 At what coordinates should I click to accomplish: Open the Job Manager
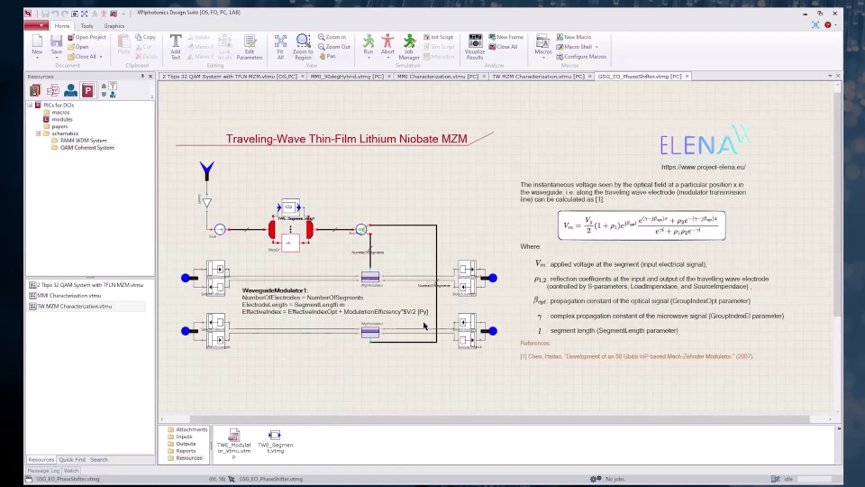pos(409,45)
